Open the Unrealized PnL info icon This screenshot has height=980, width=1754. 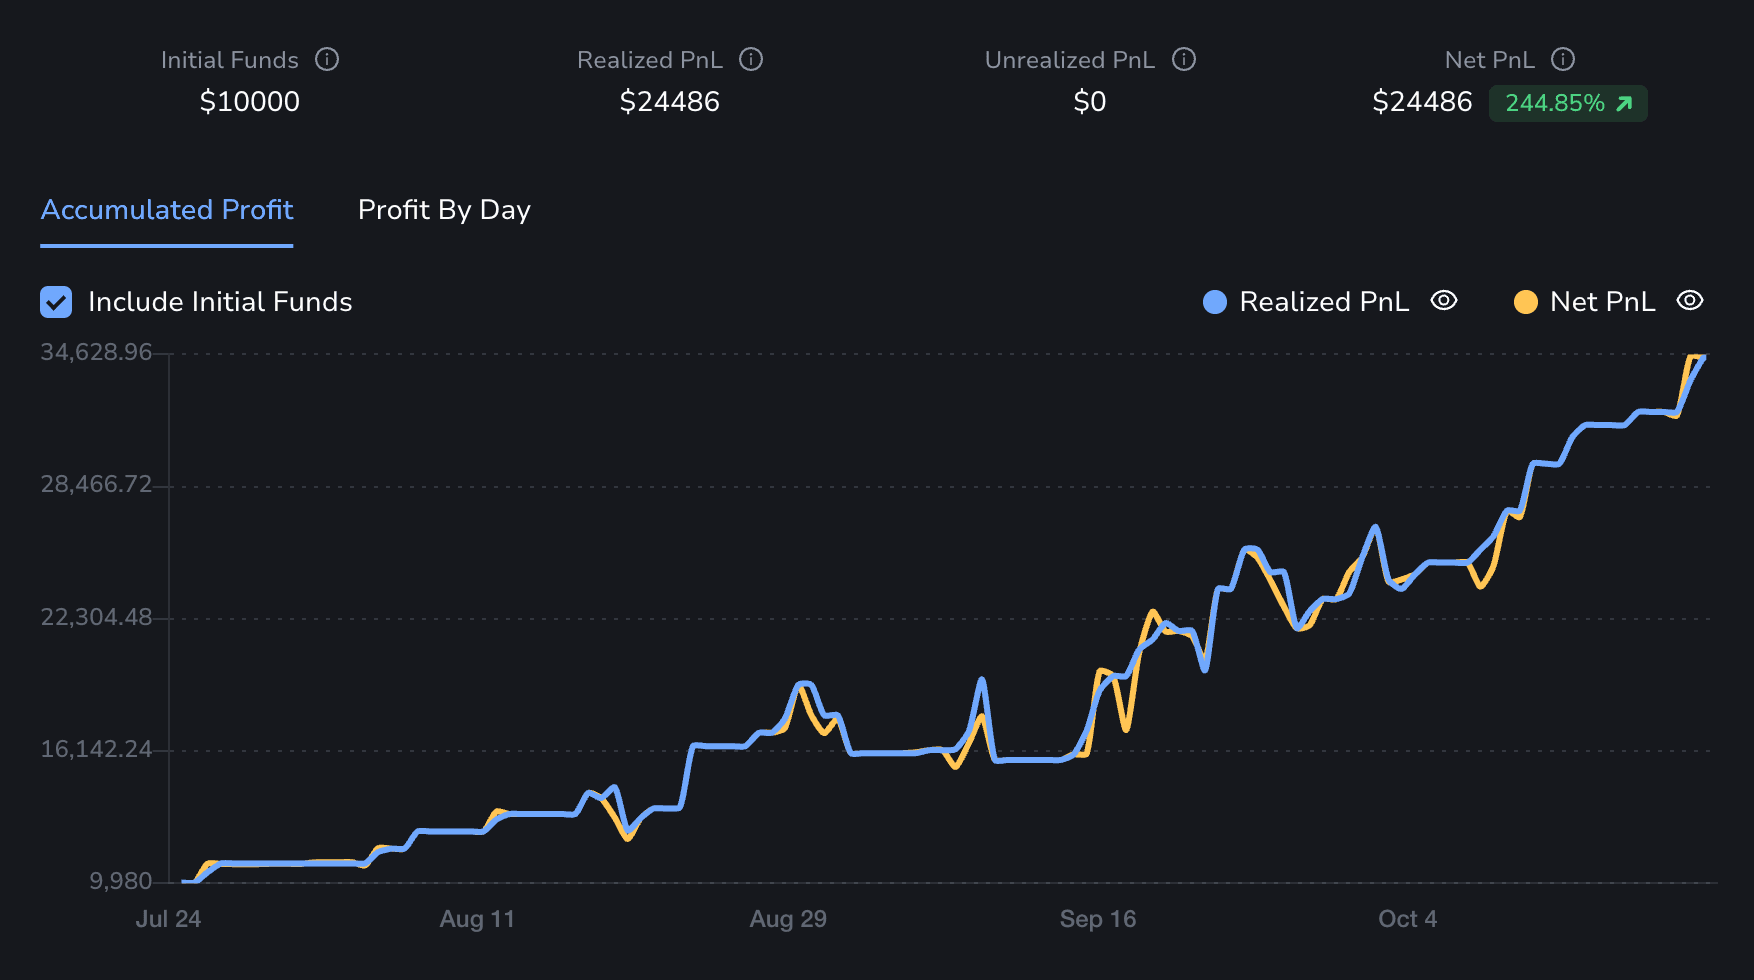pos(1184,60)
